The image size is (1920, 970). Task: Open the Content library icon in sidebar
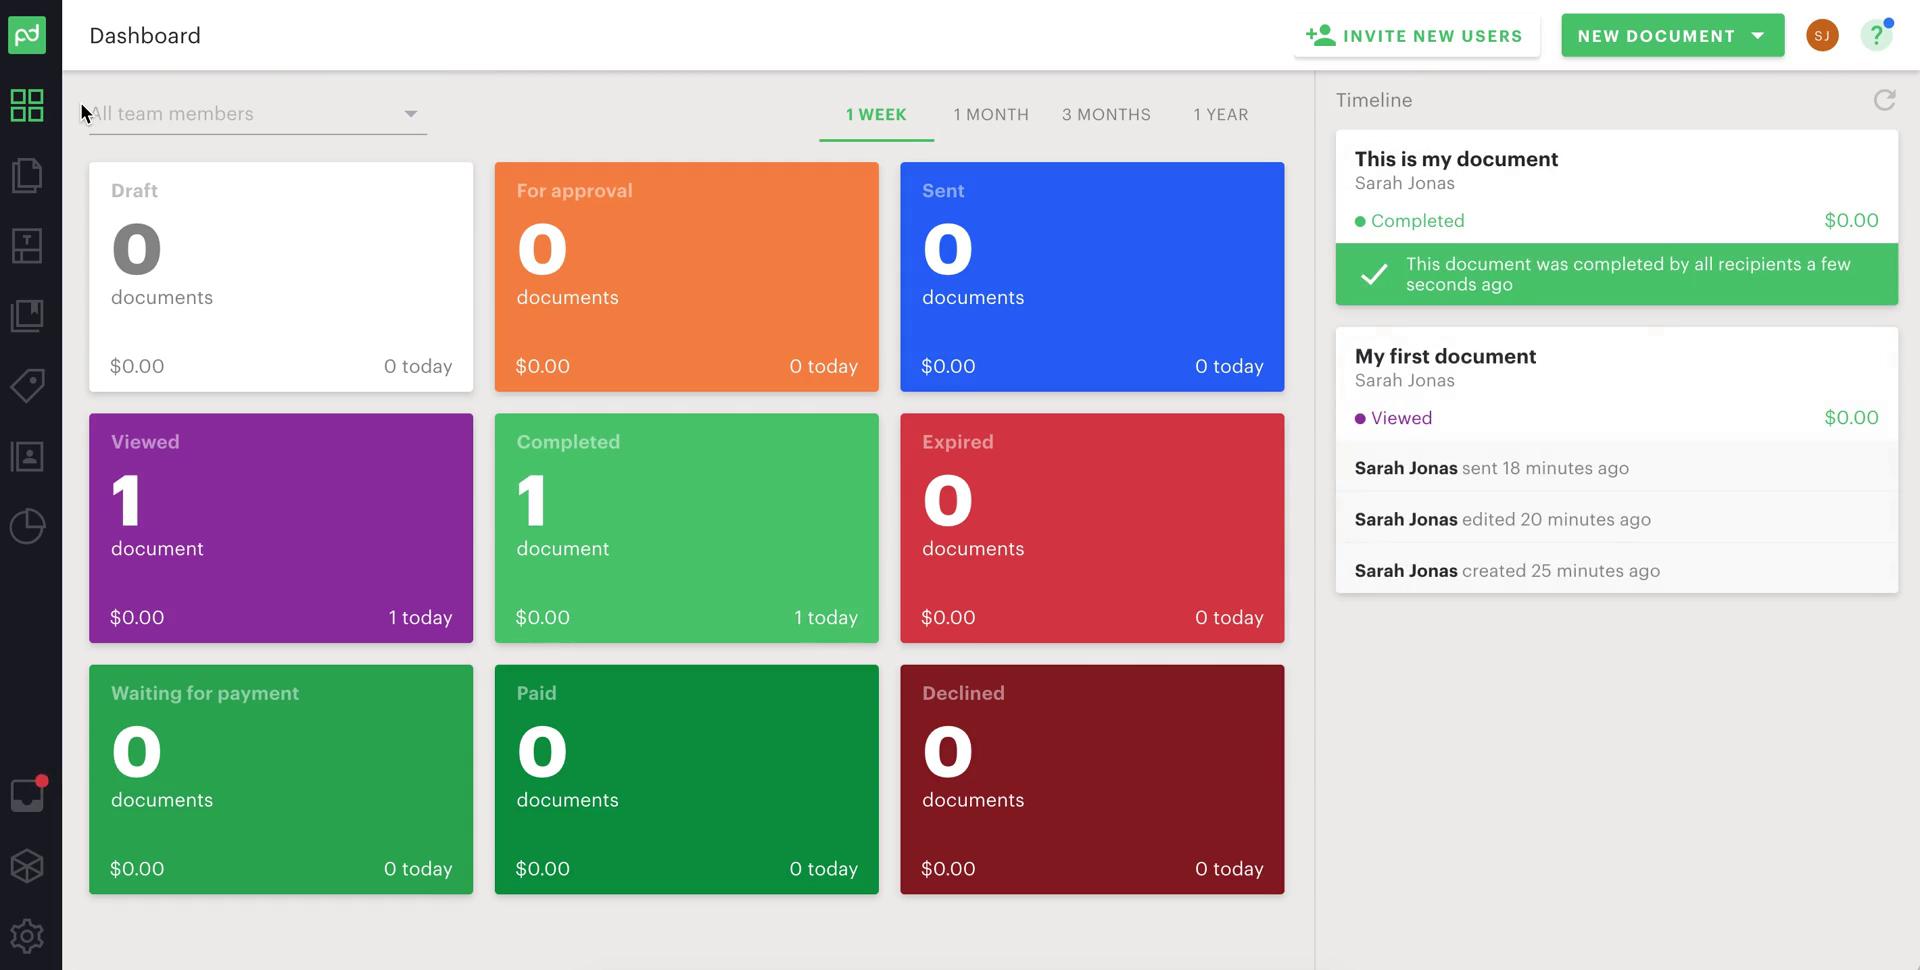click(27, 316)
